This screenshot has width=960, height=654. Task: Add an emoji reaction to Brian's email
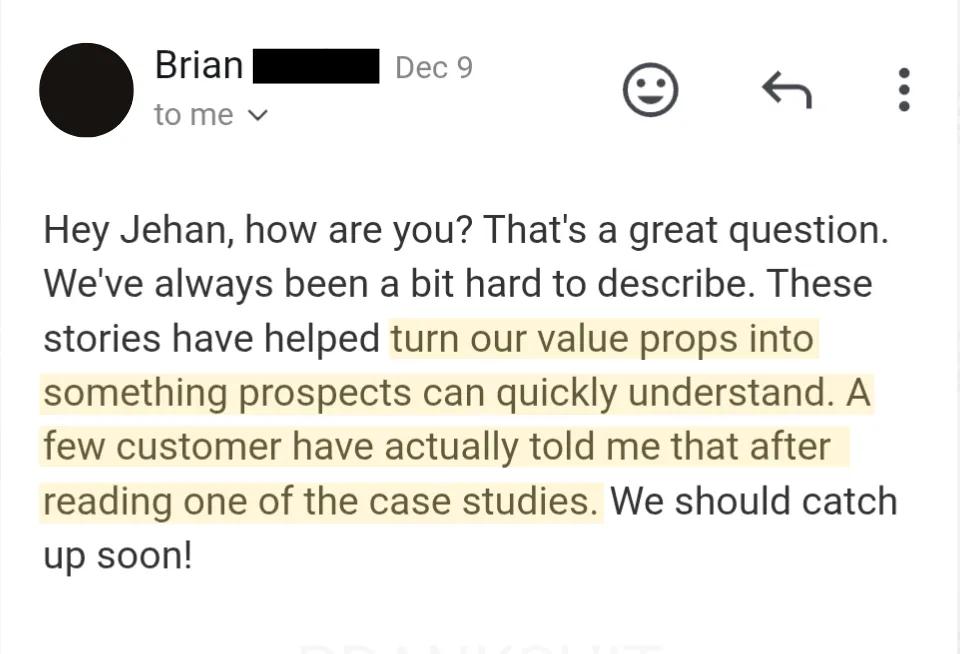[650, 89]
